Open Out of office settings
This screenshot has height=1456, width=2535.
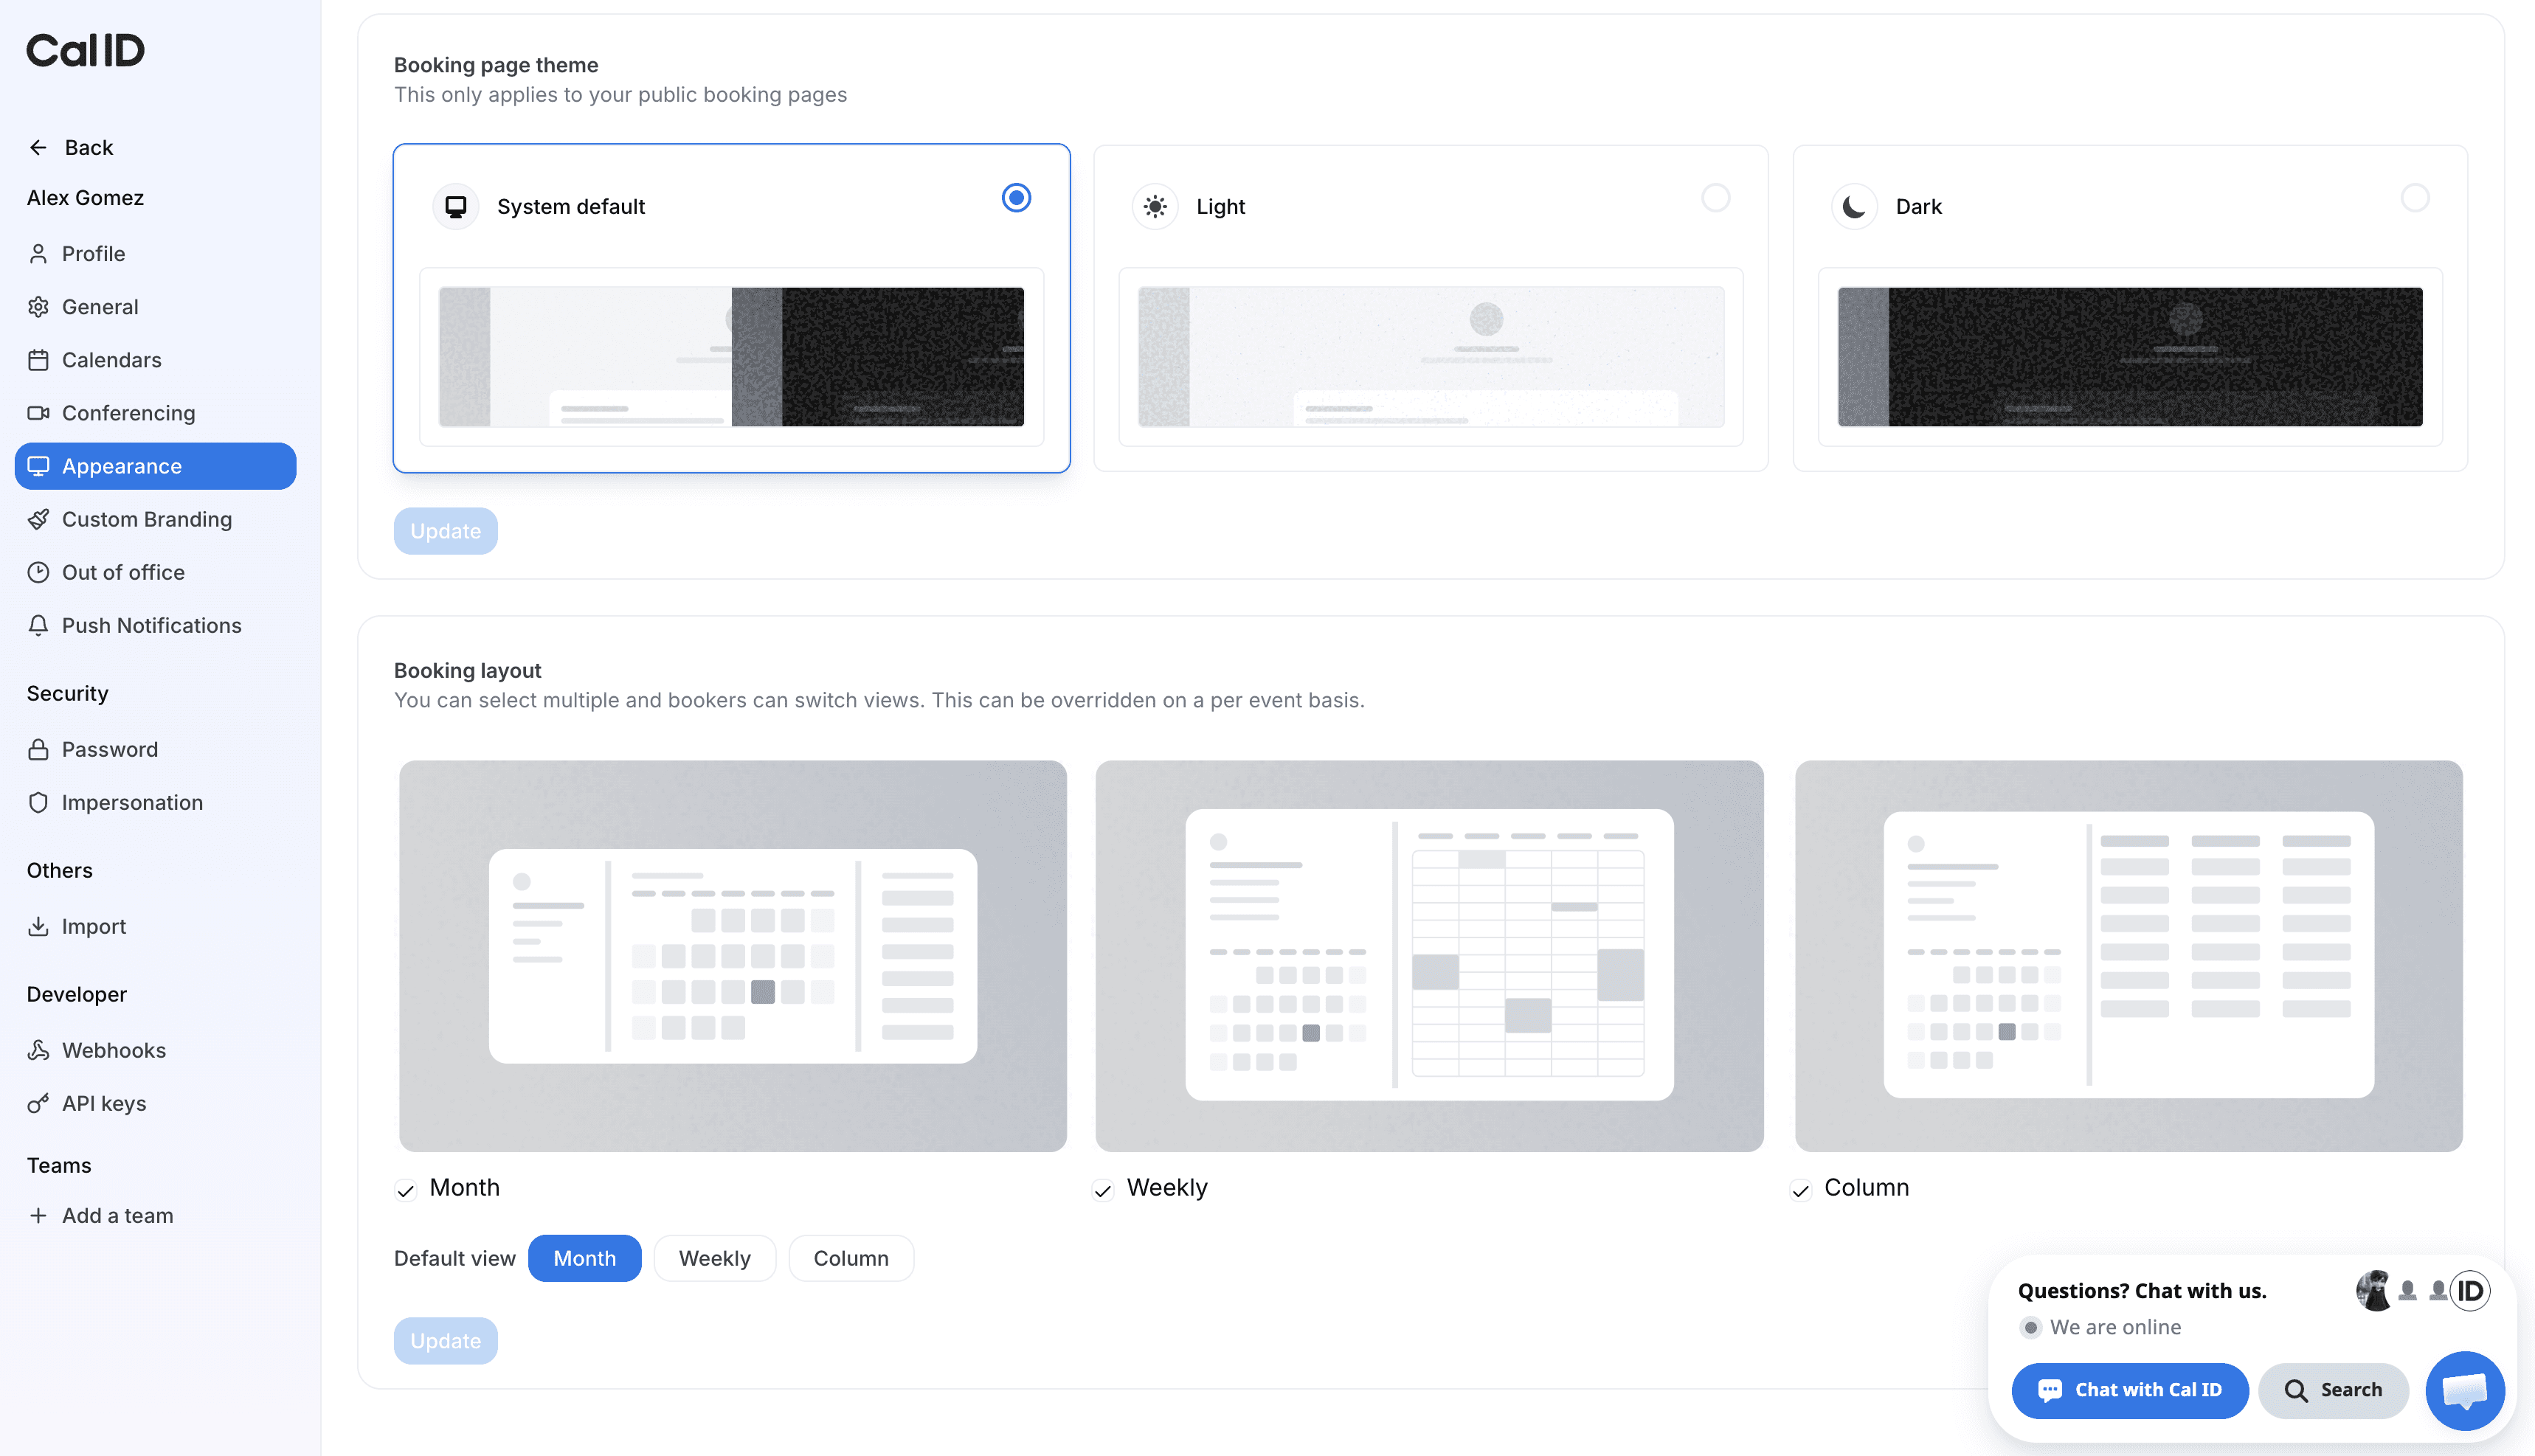155,571
